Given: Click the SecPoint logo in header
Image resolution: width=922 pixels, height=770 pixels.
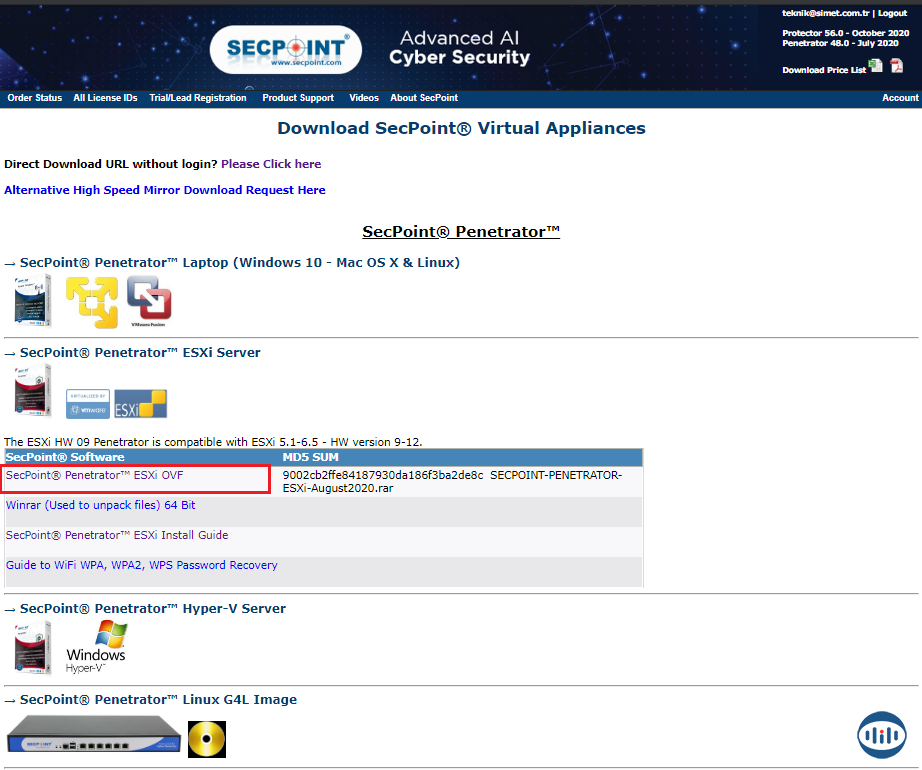Looking at the screenshot, I should 286,49.
